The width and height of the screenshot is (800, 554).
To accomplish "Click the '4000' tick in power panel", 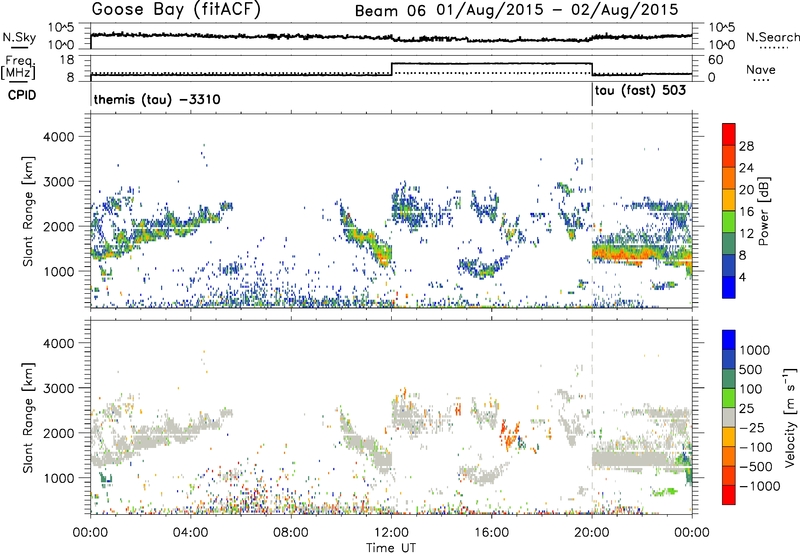I will pyautogui.click(x=59, y=137).
